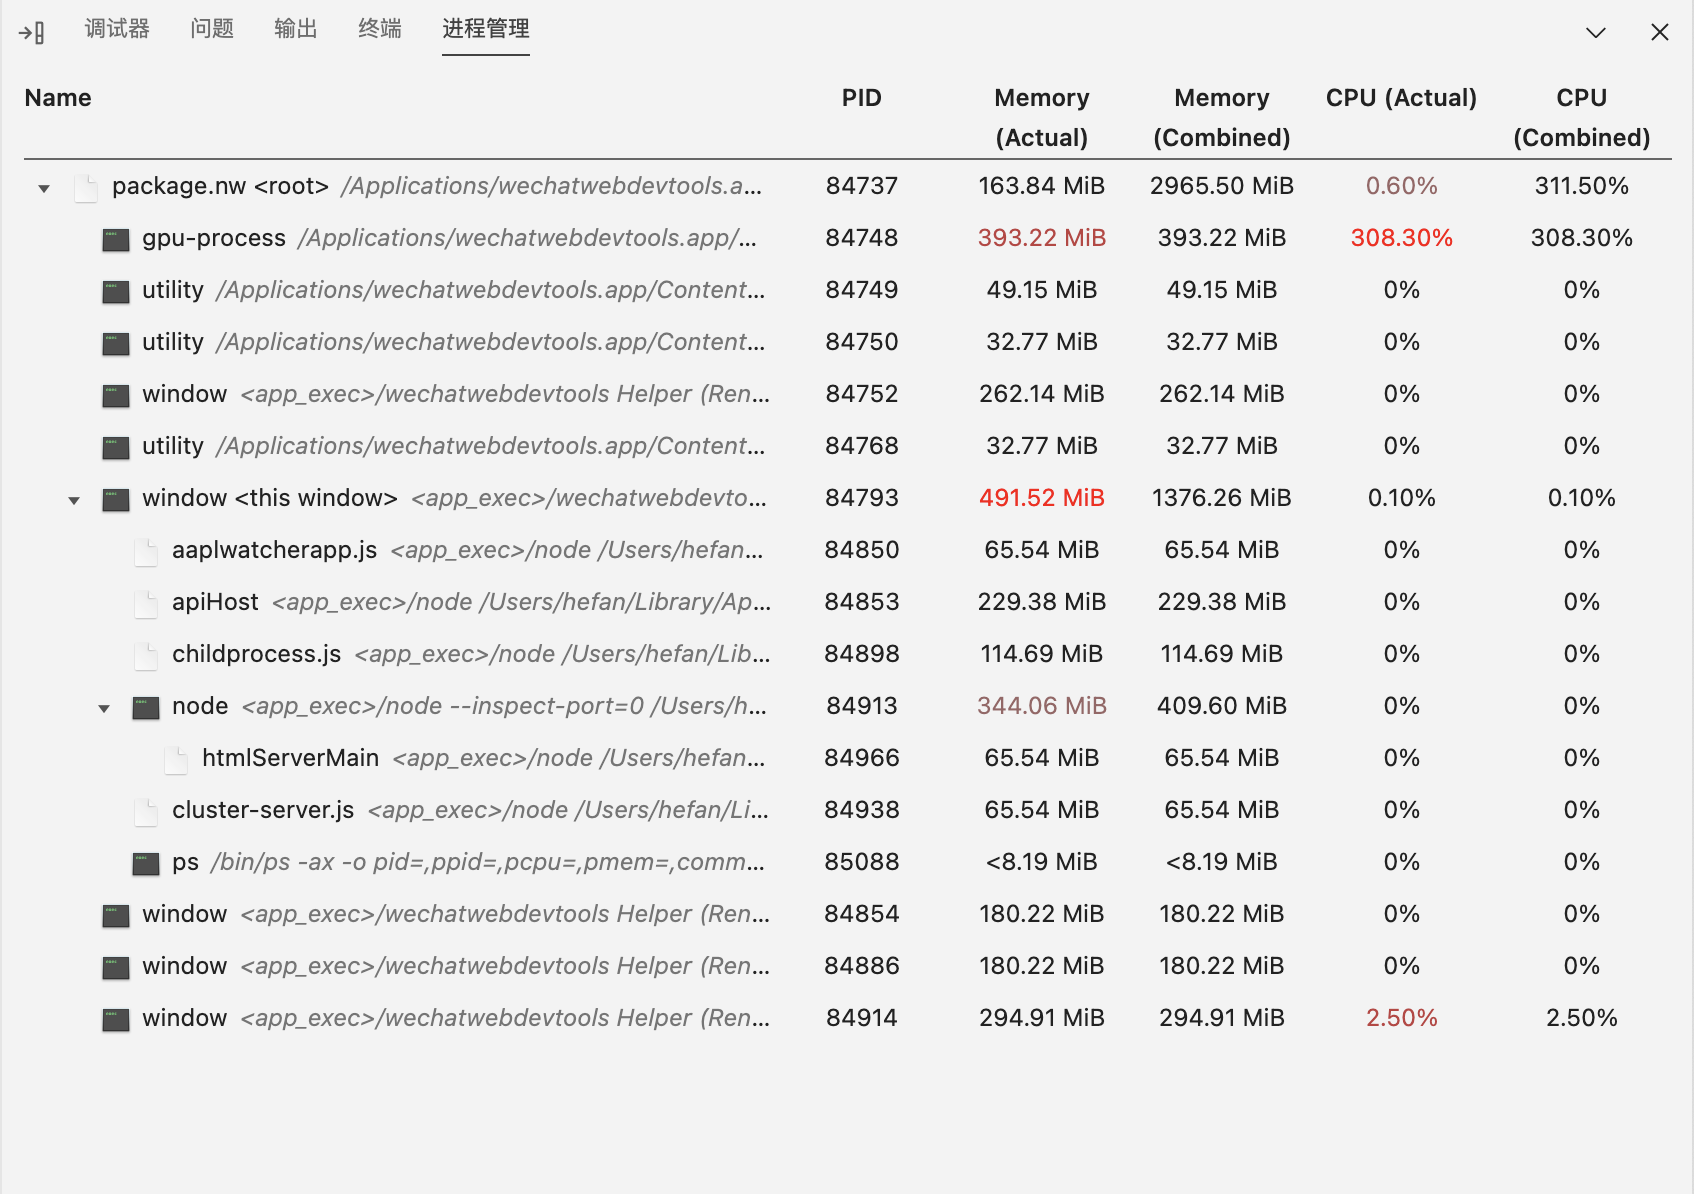Click the gpu-process terminal icon
Image resolution: width=1694 pixels, height=1194 pixels.
(116, 240)
